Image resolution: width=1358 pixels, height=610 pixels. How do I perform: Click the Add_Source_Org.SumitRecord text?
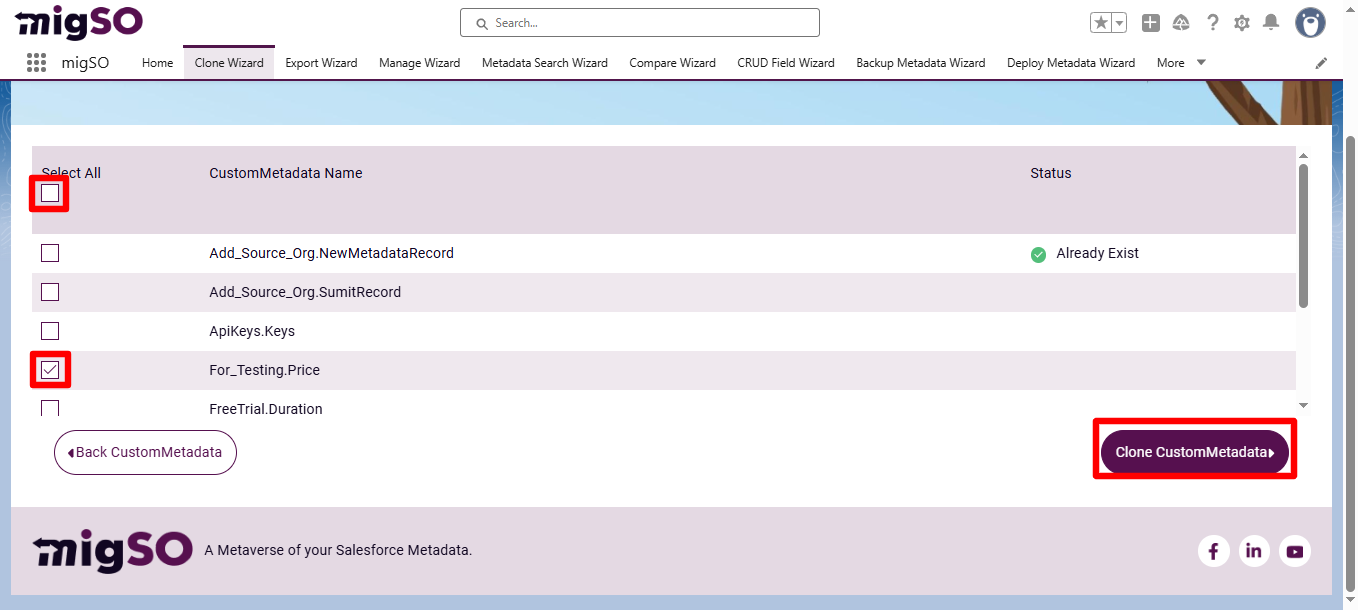[305, 292]
